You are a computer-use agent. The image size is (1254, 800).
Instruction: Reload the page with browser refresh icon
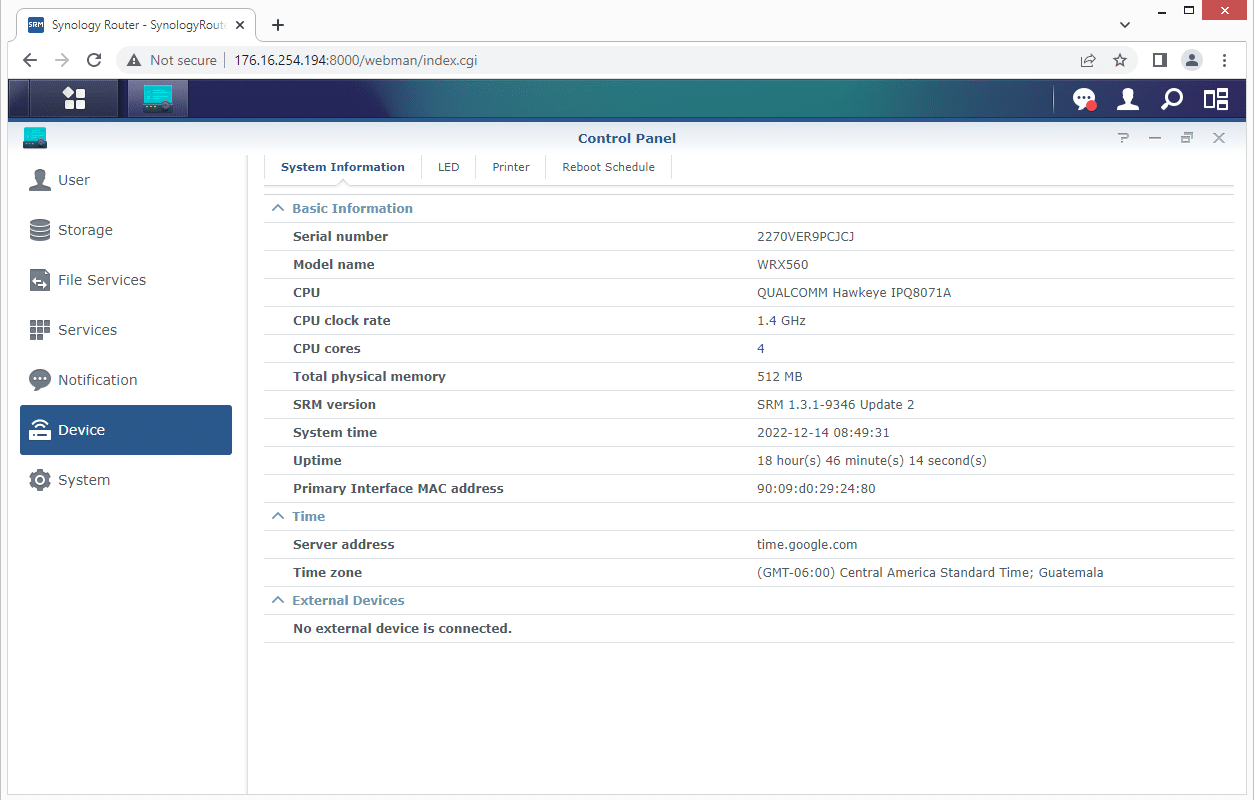94,60
